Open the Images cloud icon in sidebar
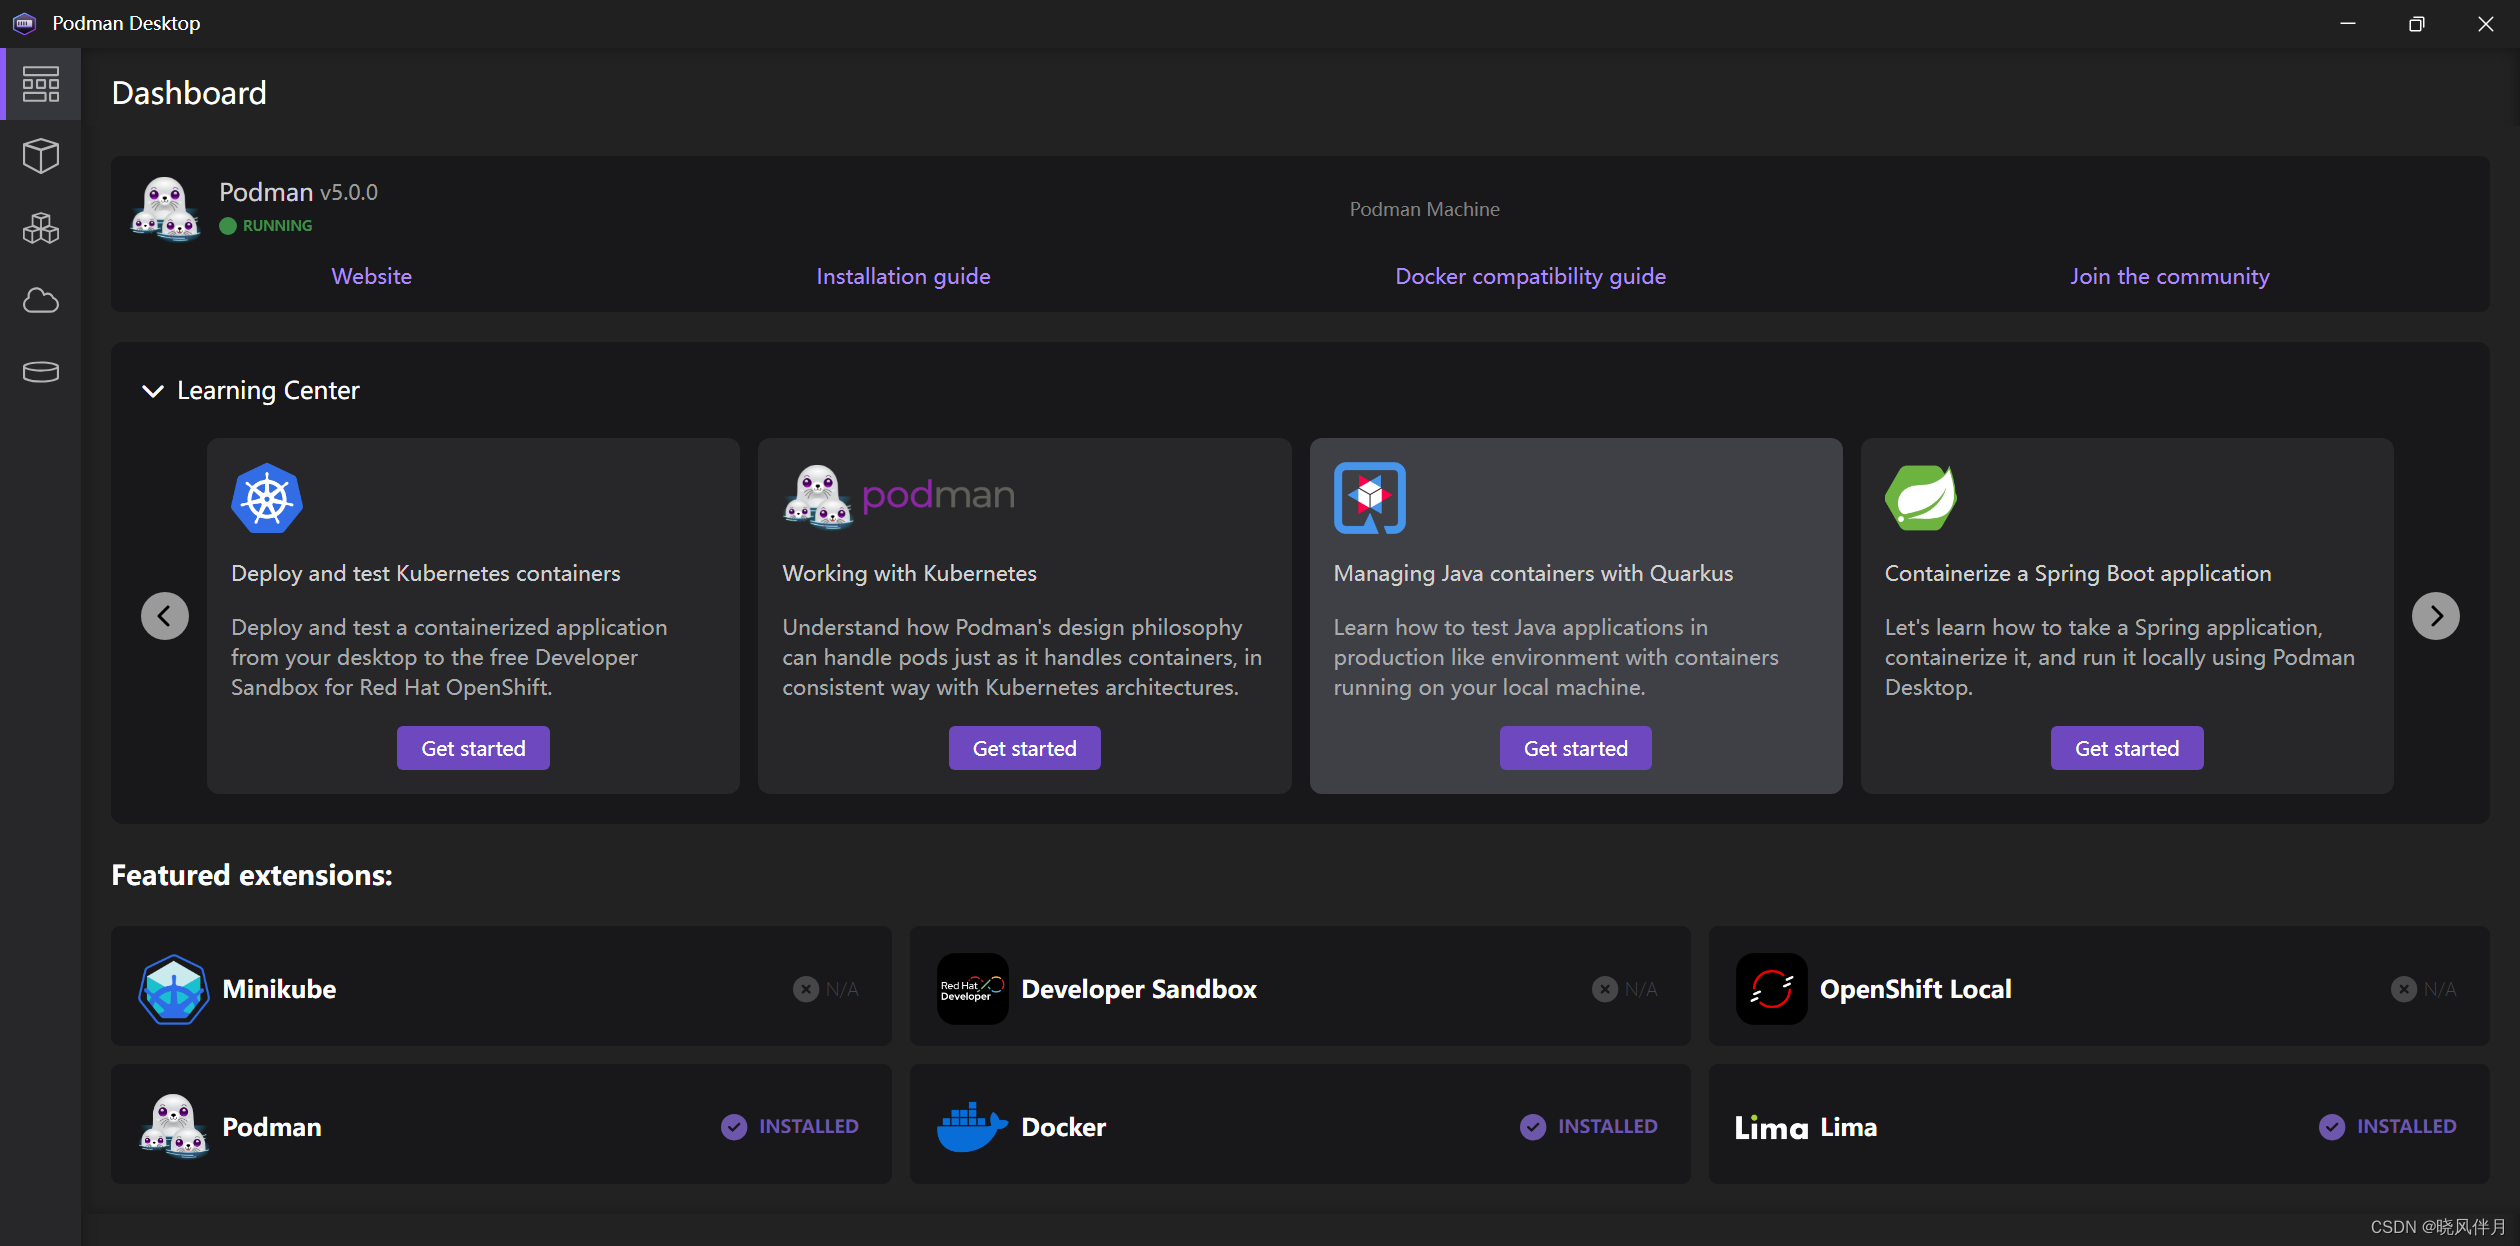Image resolution: width=2520 pixels, height=1246 pixels. point(41,300)
